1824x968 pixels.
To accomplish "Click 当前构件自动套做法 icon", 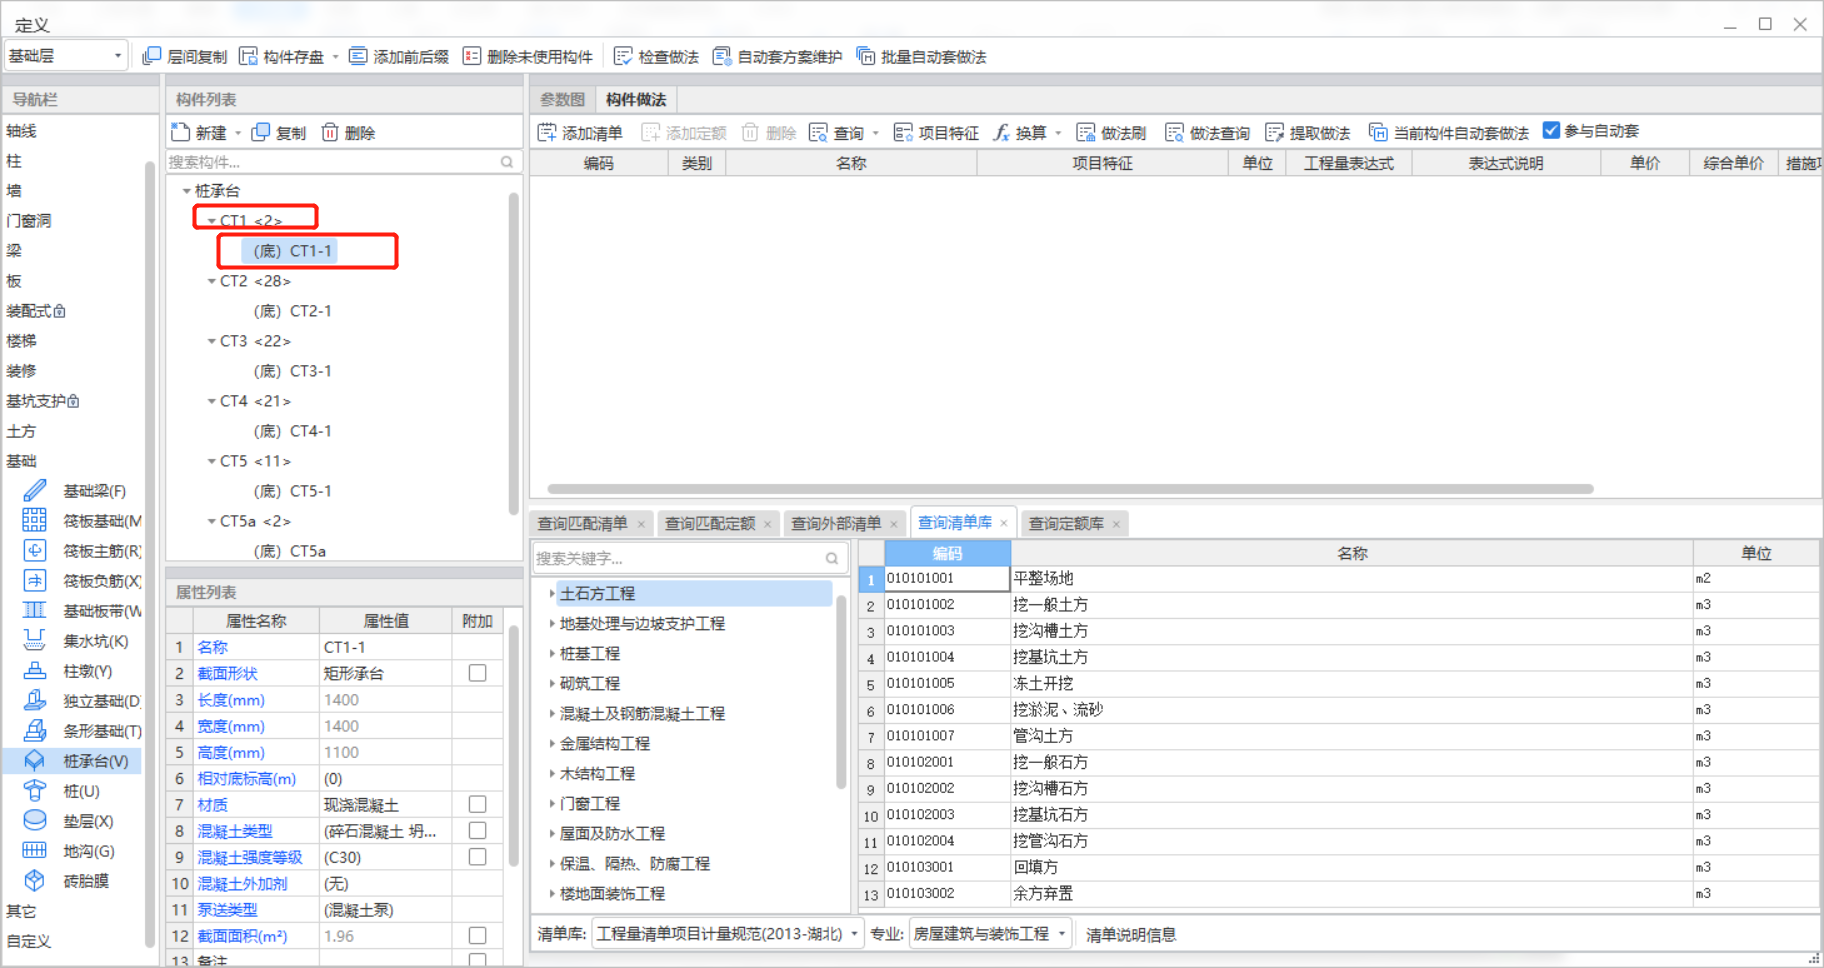I will pos(1378,132).
